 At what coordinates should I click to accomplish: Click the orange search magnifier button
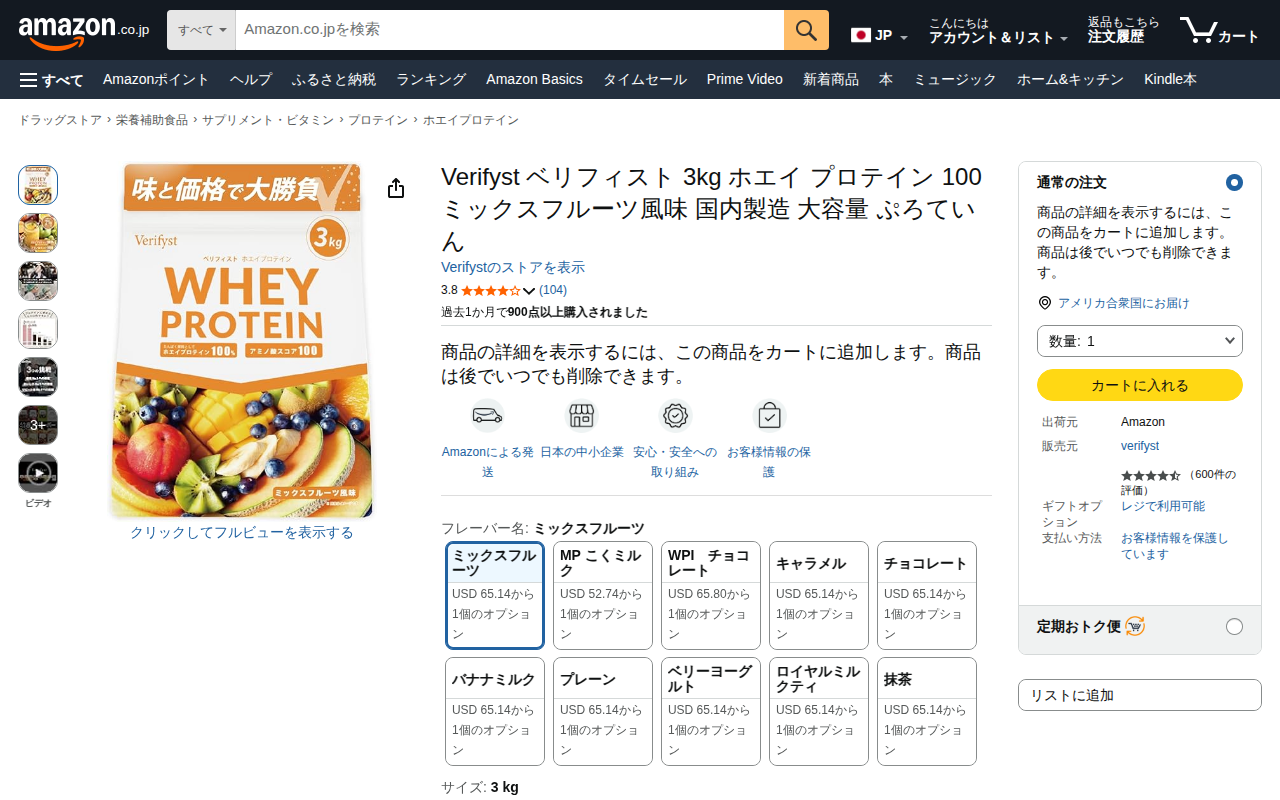pyautogui.click(x=806, y=30)
